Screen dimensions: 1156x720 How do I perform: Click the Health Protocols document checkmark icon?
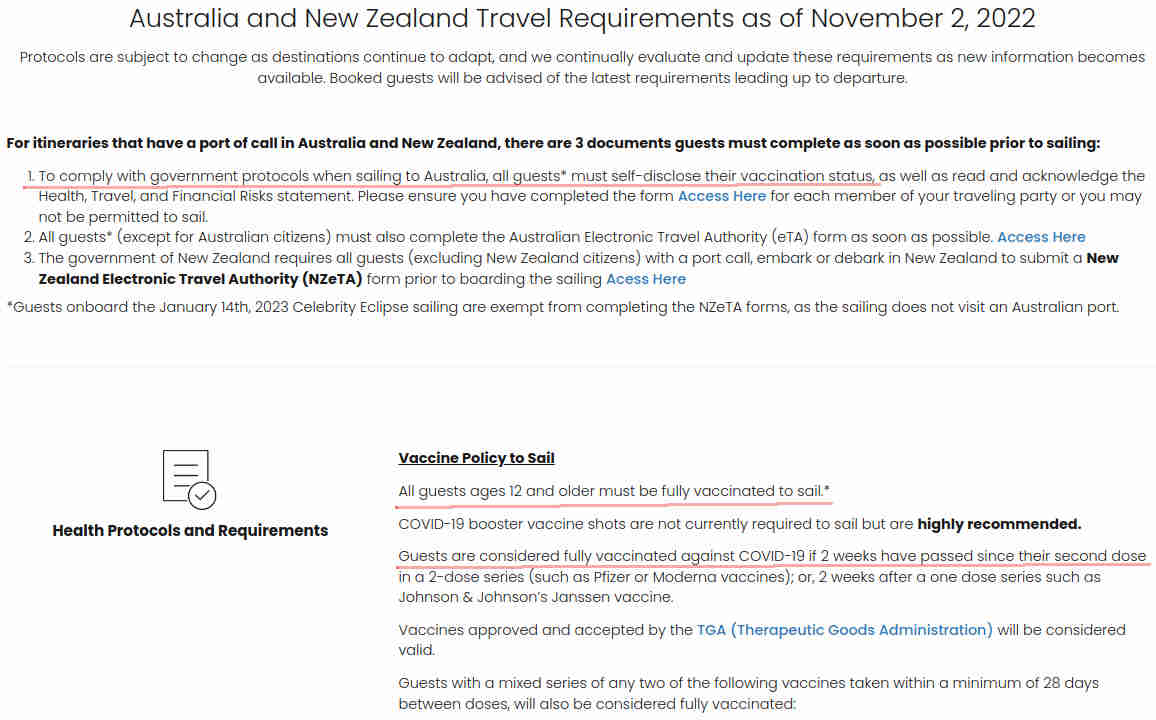pos(189,480)
